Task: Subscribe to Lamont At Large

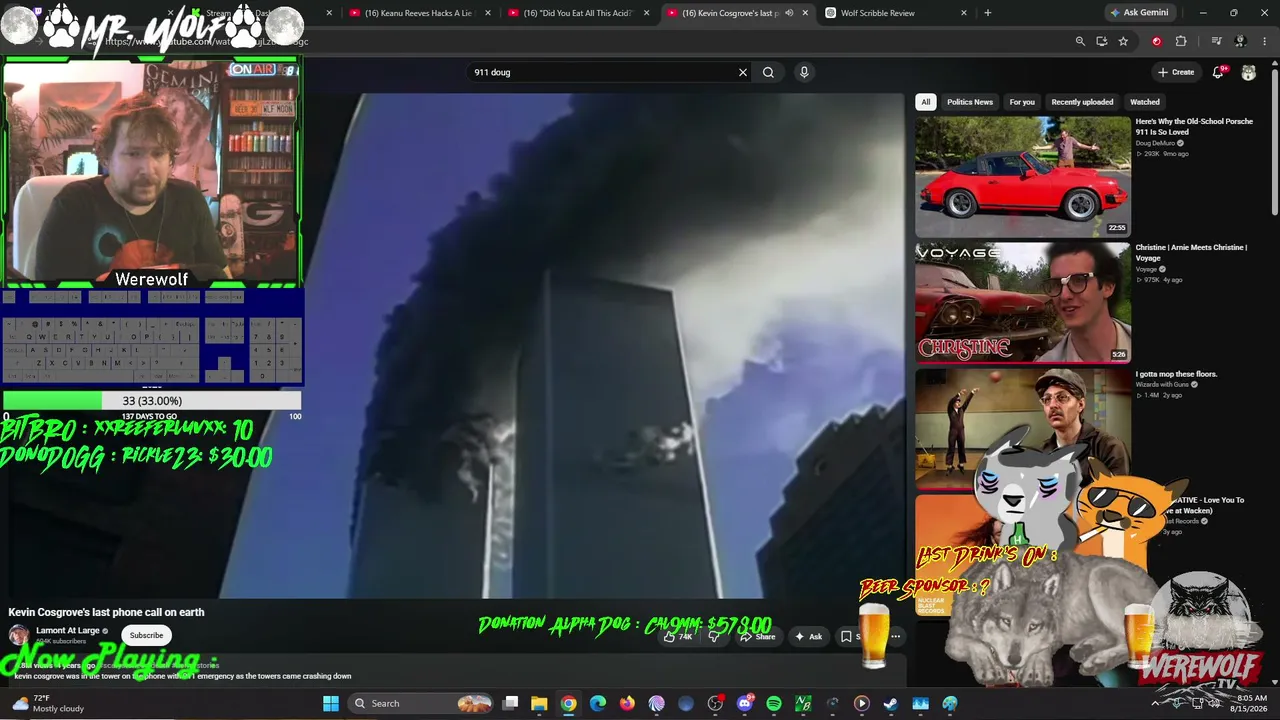Action: click(146, 635)
